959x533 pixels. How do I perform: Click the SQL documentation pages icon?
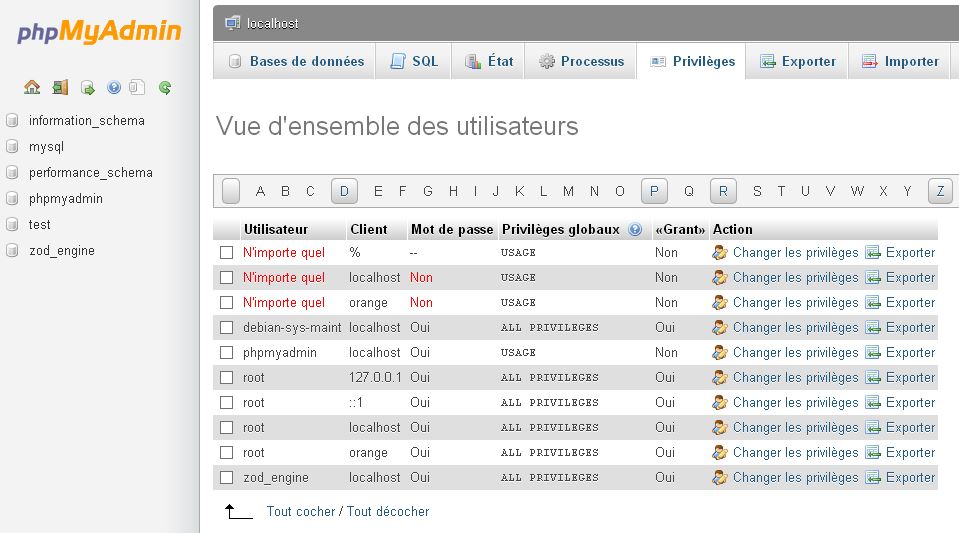coord(138,88)
